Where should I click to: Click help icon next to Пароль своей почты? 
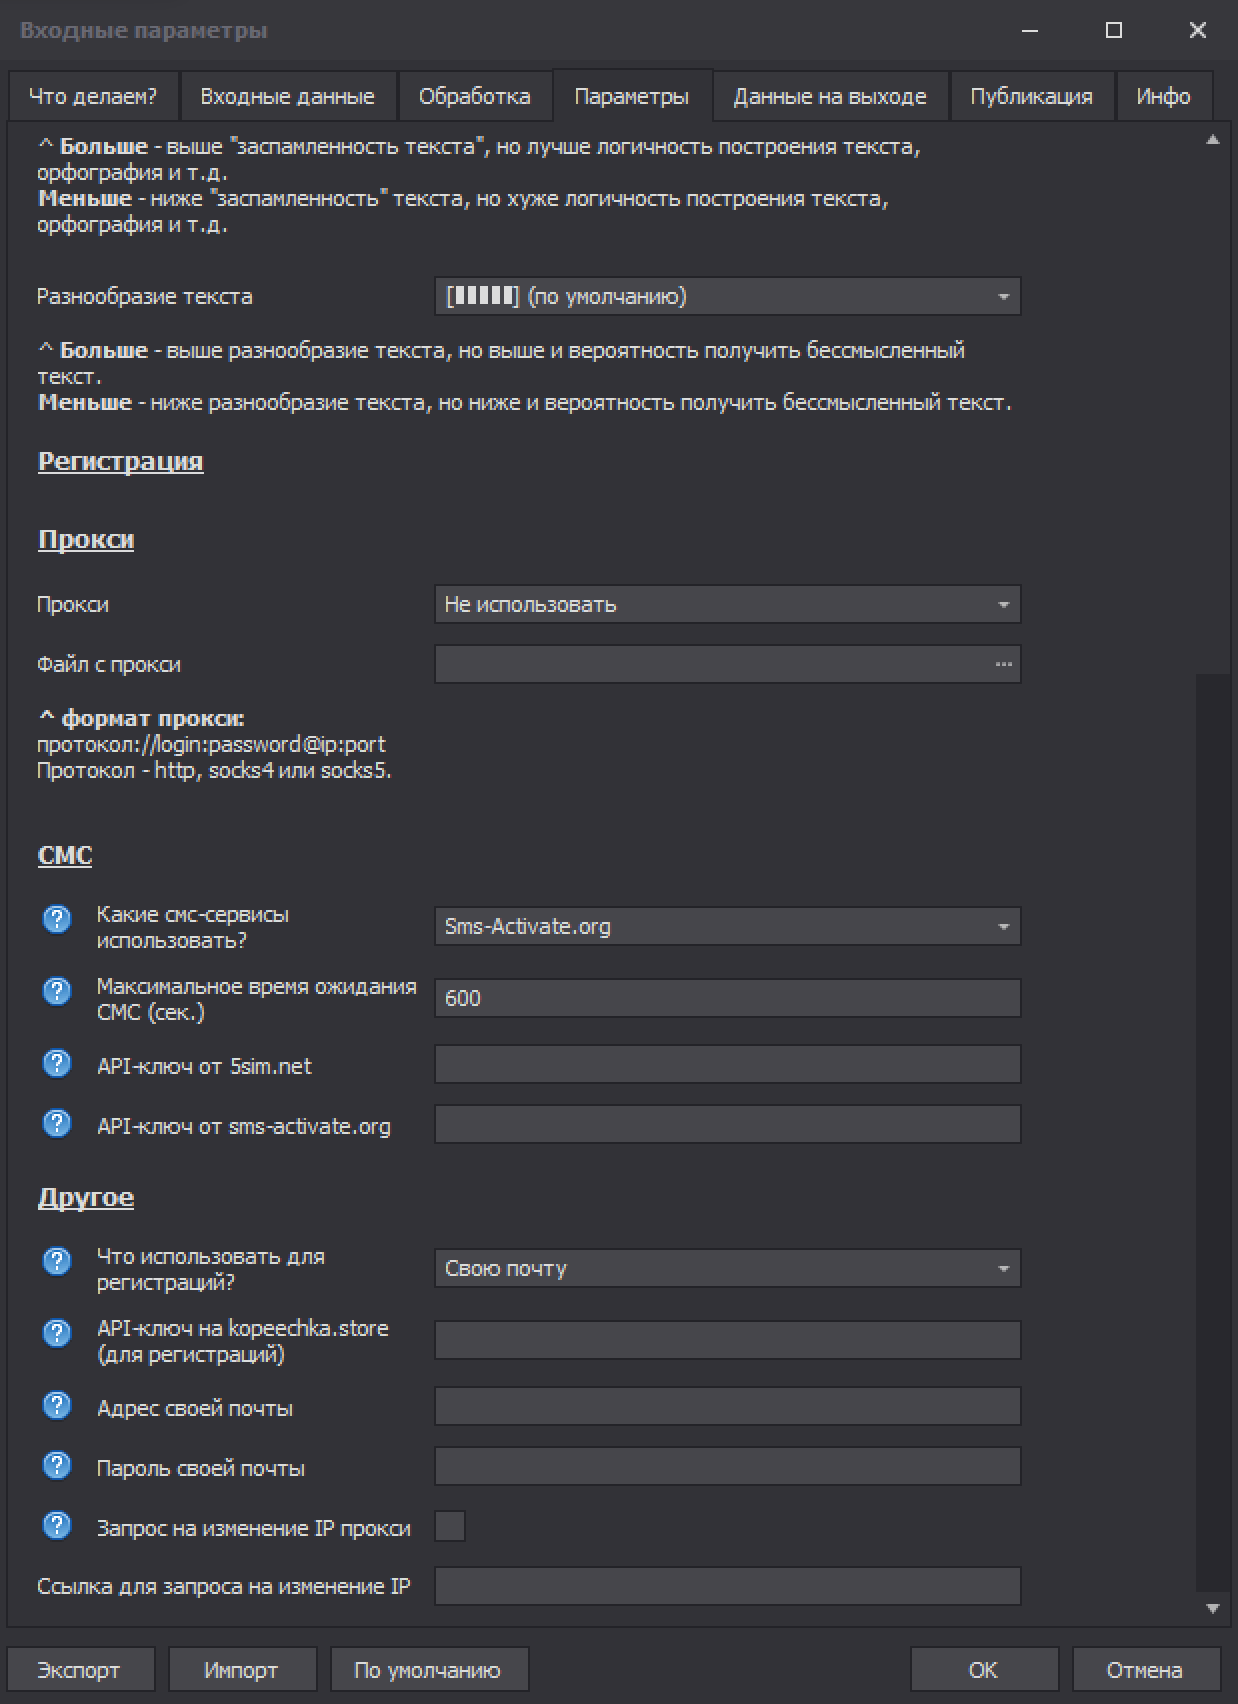click(x=57, y=1465)
